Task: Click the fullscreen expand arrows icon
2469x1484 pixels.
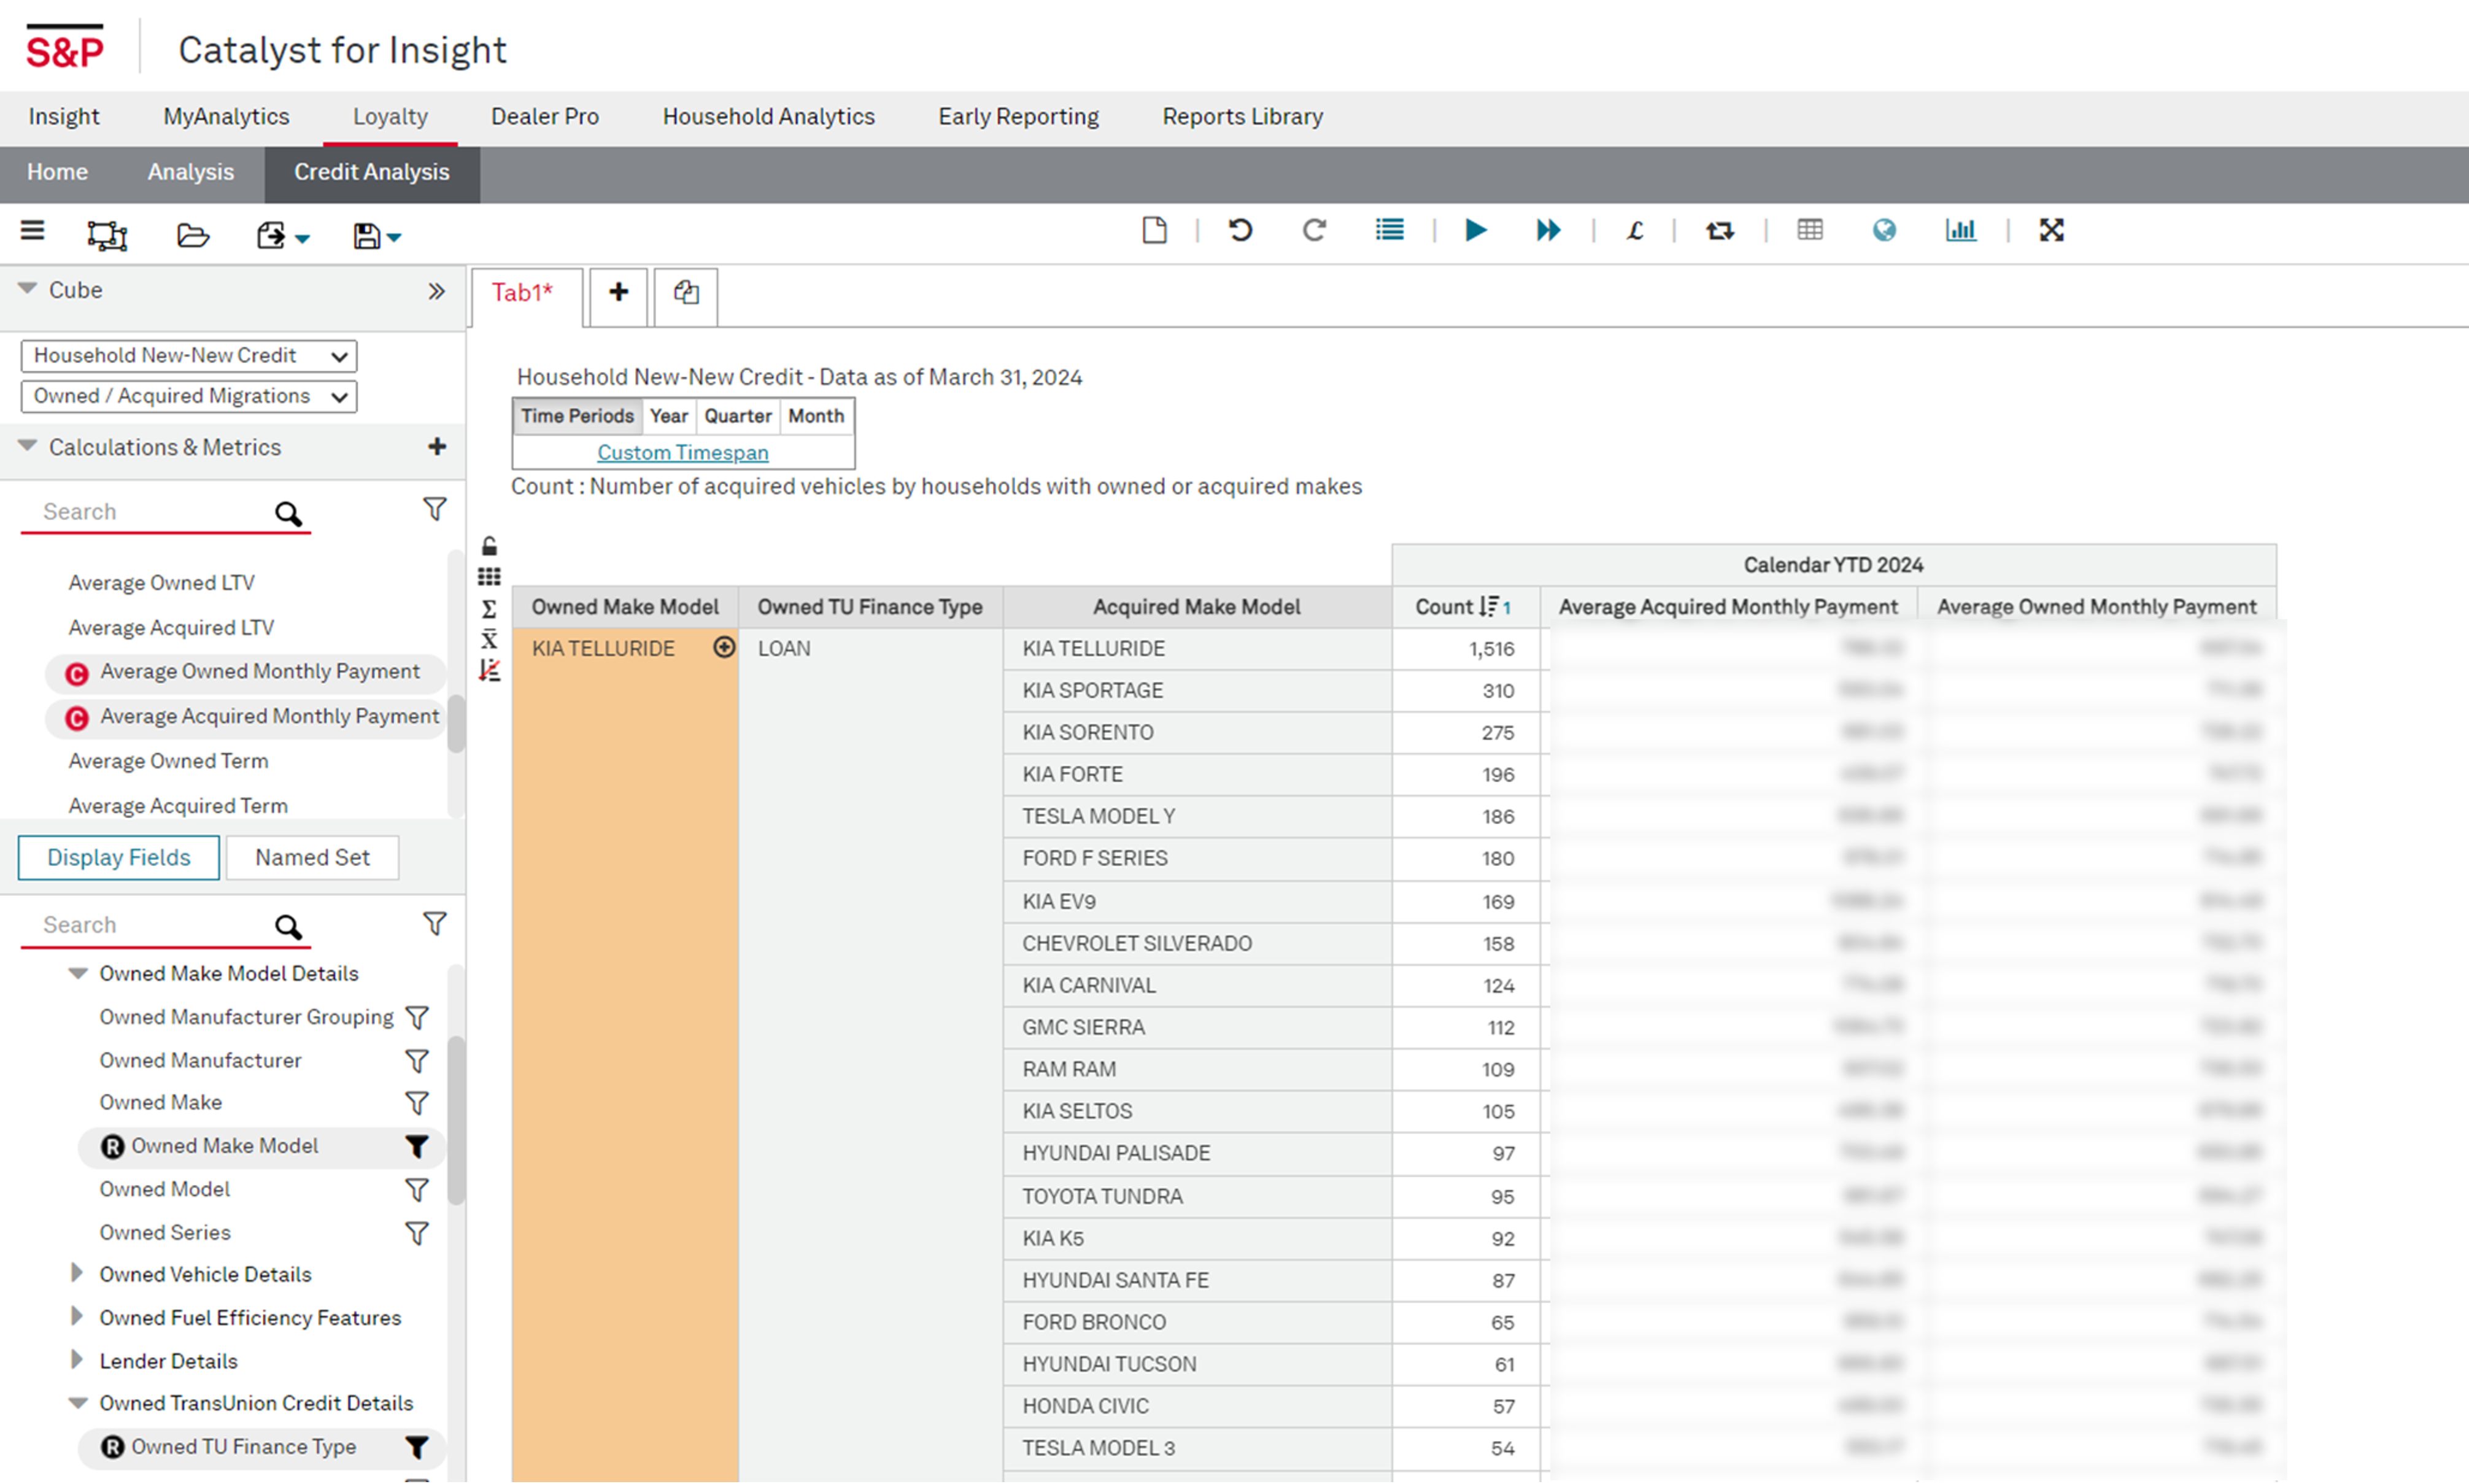Action: (2051, 231)
